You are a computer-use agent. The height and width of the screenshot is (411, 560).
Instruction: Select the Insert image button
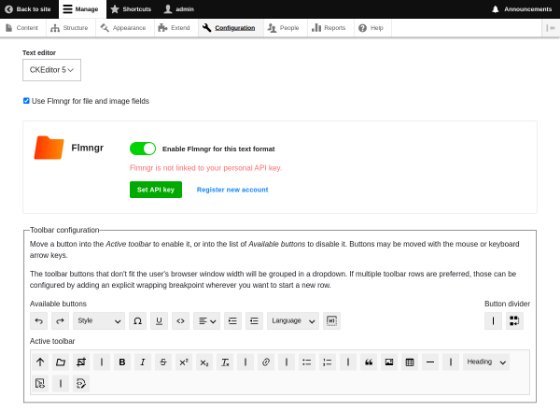pos(389,362)
